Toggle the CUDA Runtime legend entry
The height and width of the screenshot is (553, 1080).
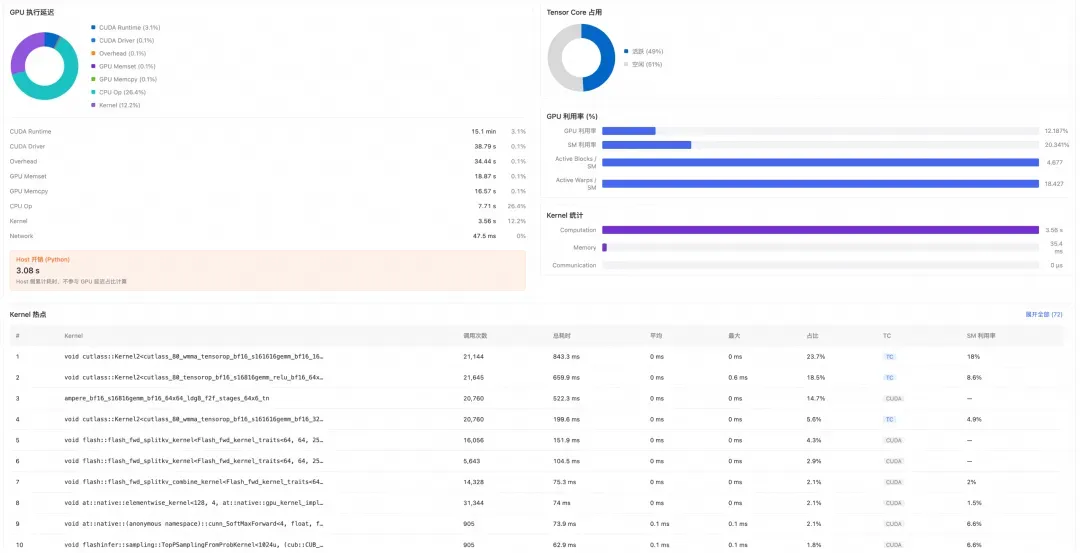125,28
